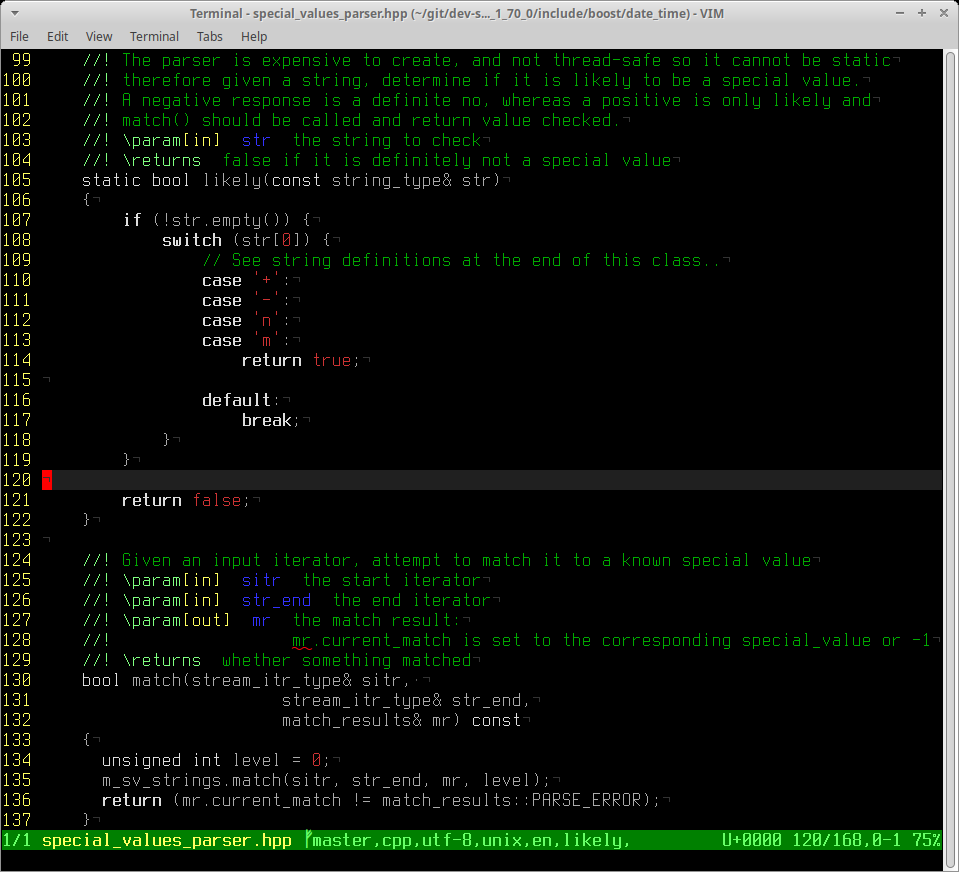Click 'PARSE_ERROR' on line 136
This screenshot has width=959, height=872.
(586, 800)
